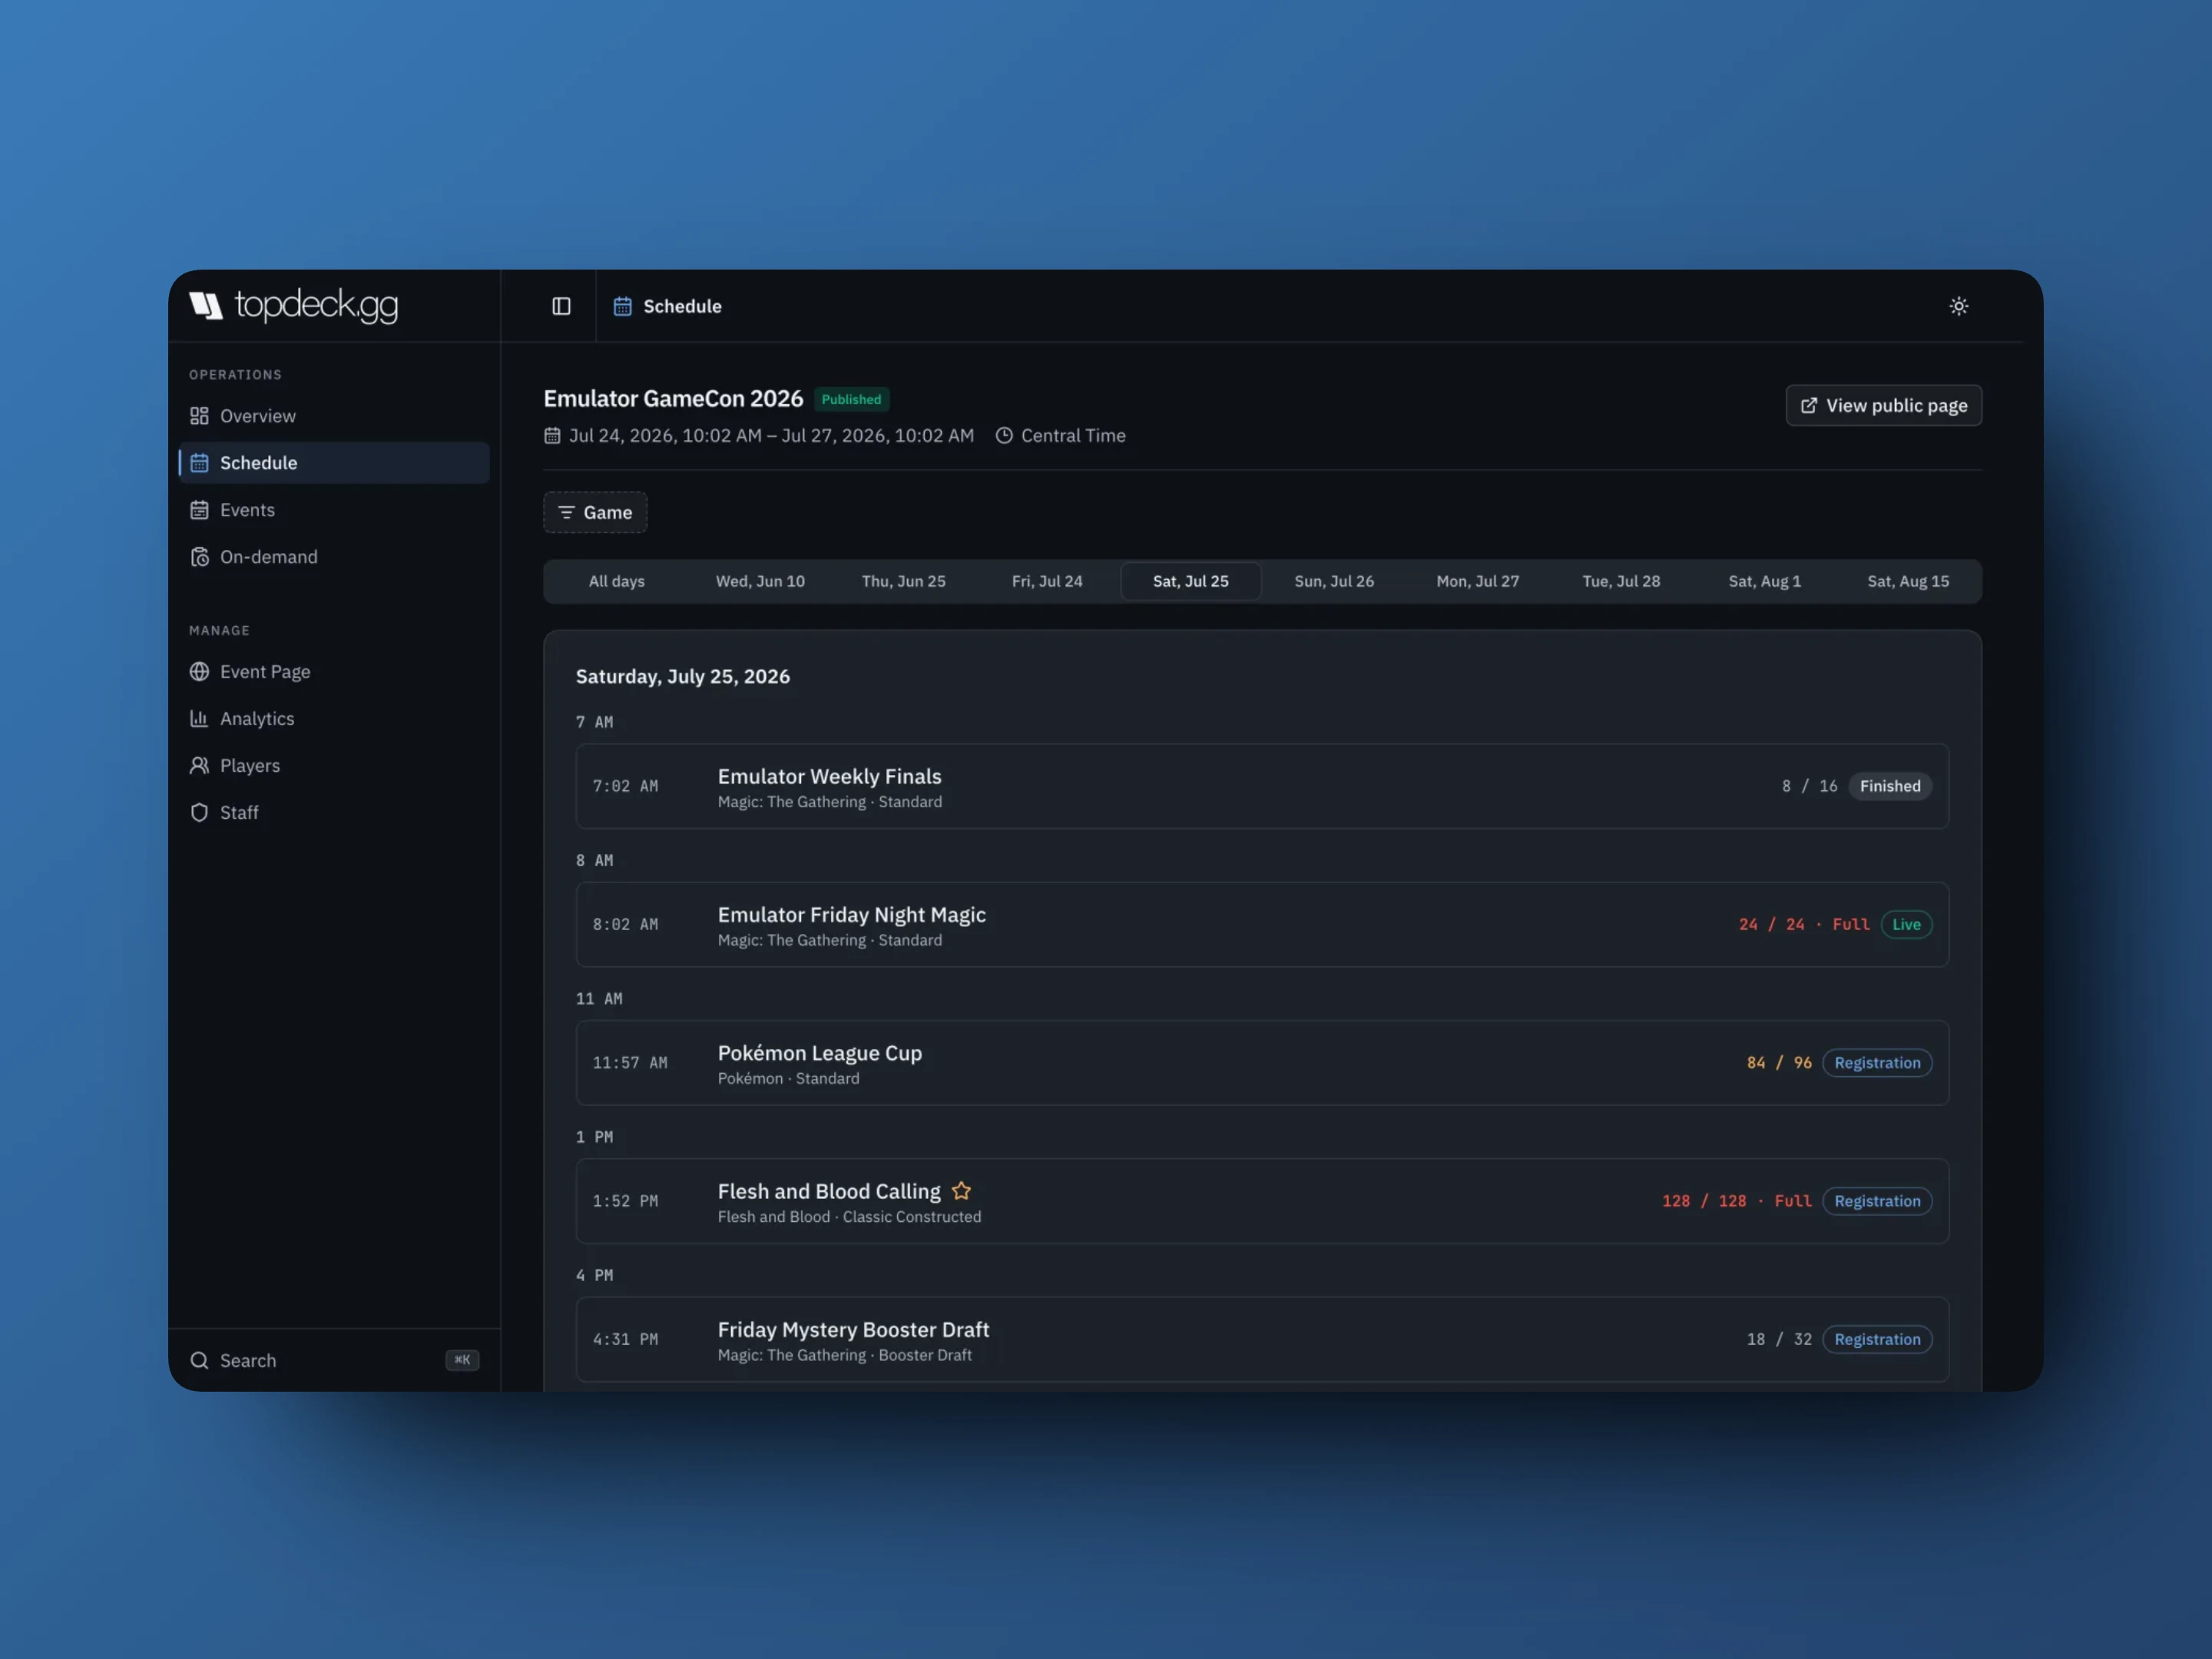Open the Flesh and Blood Calling event

click(x=1262, y=1201)
